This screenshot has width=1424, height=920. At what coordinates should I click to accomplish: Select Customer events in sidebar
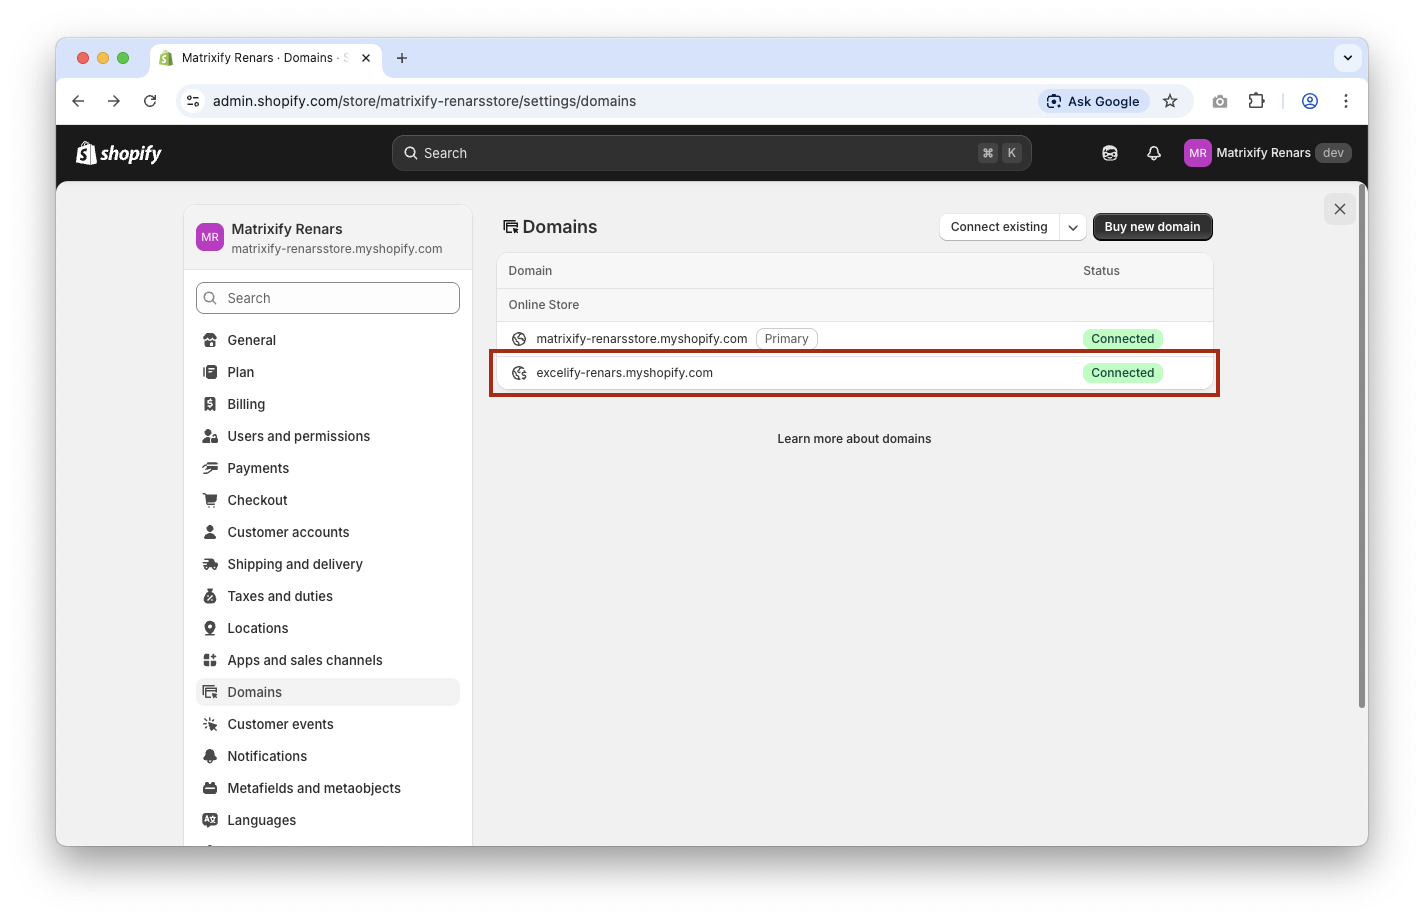pos(280,724)
